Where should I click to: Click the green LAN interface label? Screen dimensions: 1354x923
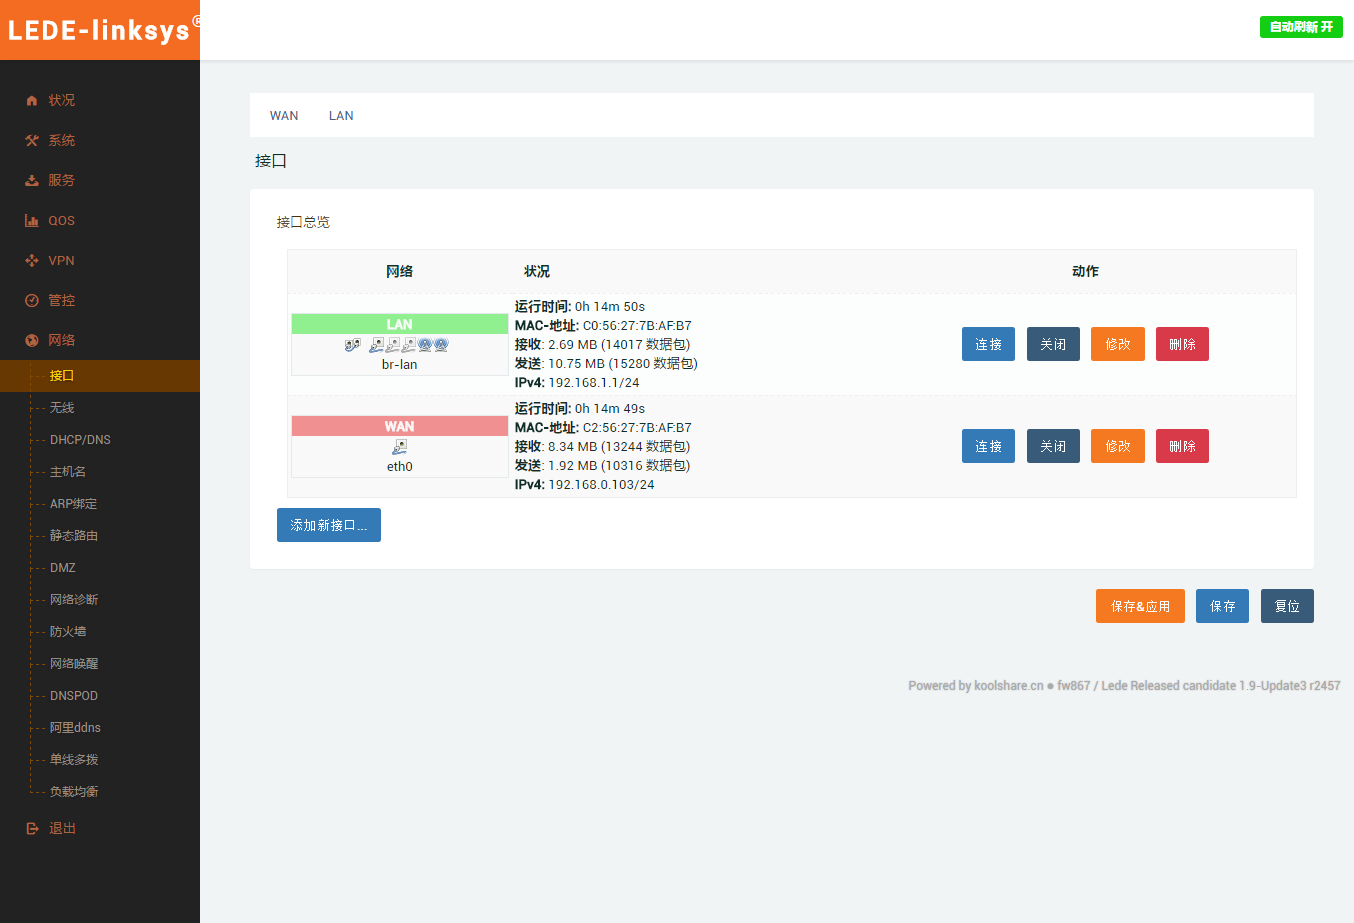(x=399, y=324)
